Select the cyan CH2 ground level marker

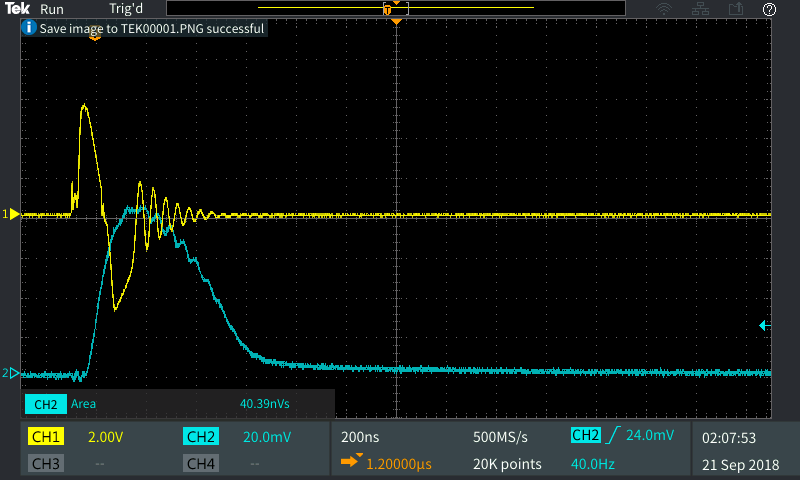12,373
